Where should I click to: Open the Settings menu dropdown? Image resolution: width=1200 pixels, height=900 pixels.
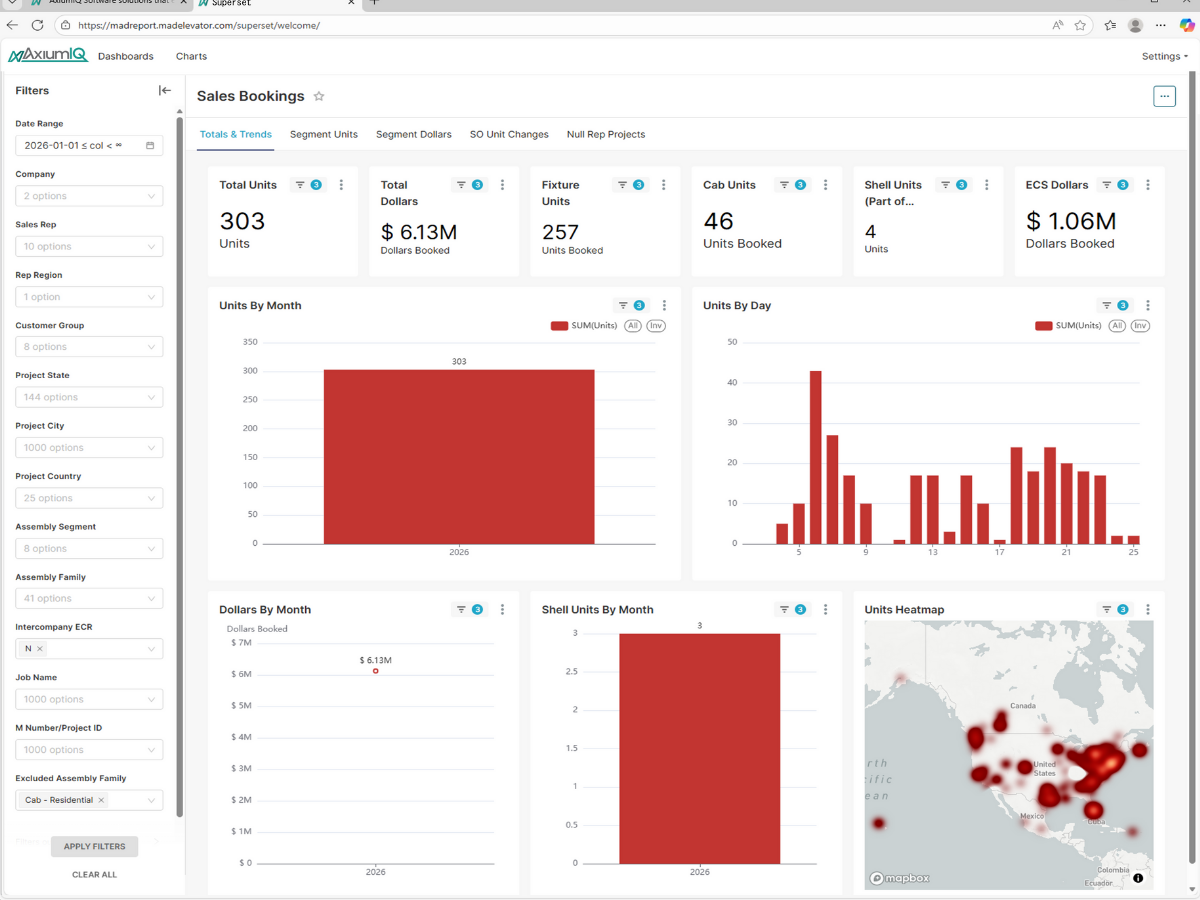tap(1165, 56)
